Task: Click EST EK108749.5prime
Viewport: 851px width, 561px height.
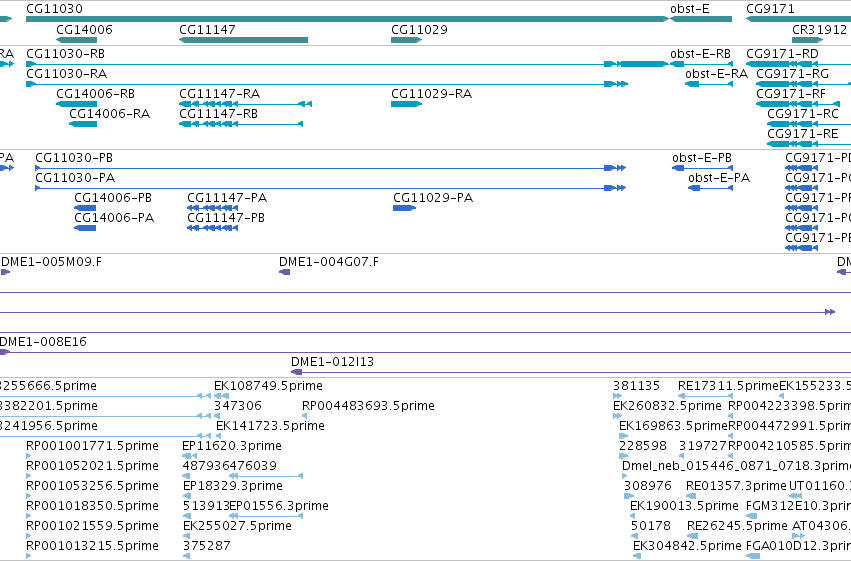Action: 221,396
